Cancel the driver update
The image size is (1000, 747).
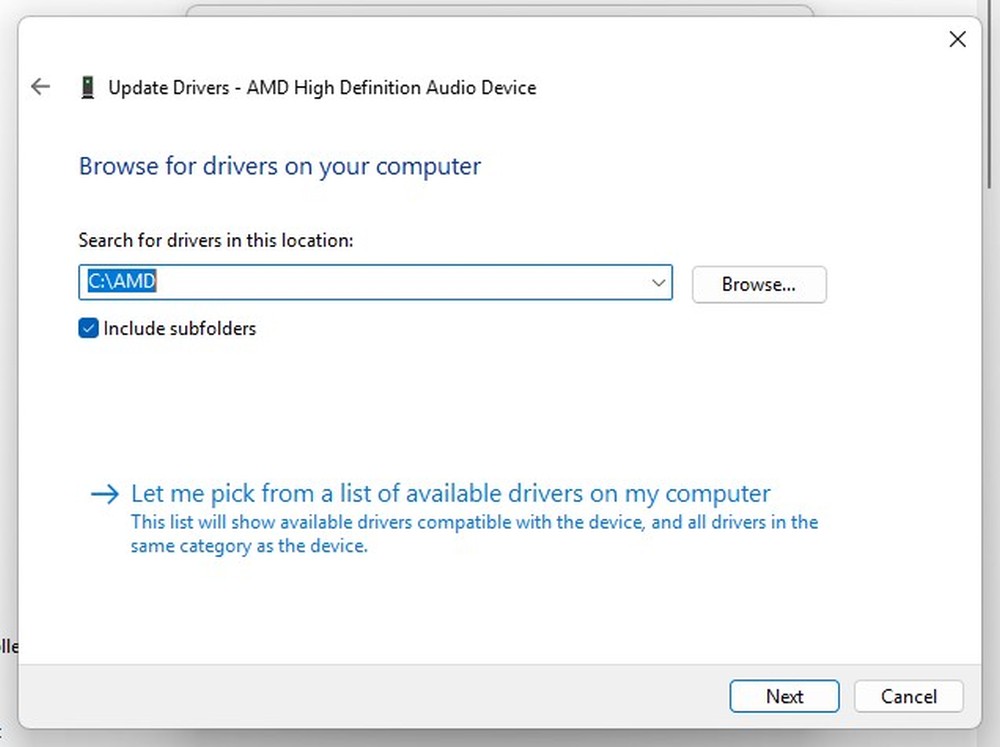pyautogui.click(x=908, y=695)
